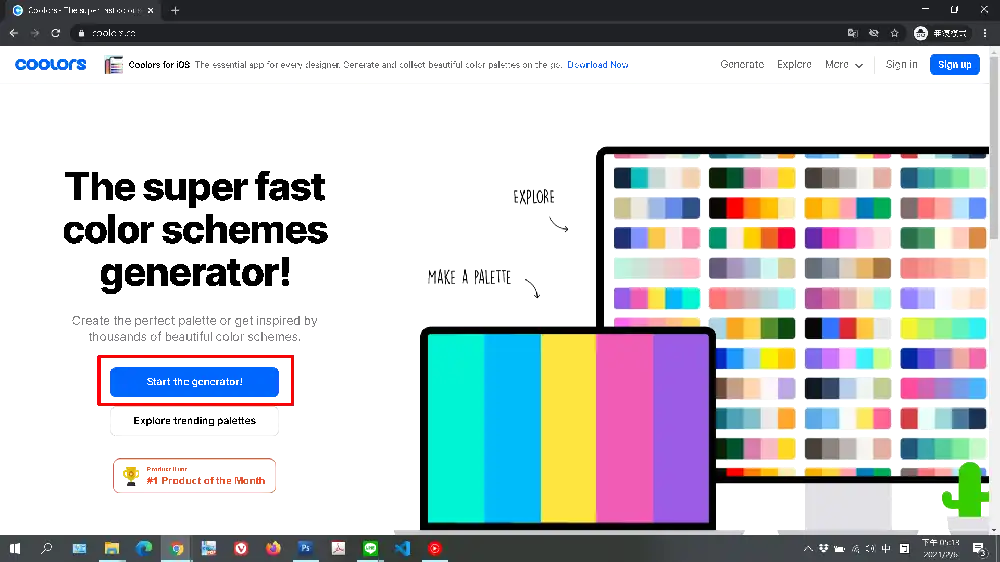The width and height of the screenshot is (1000, 562).
Task: Launch Firefox from taskbar
Action: tap(273, 548)
